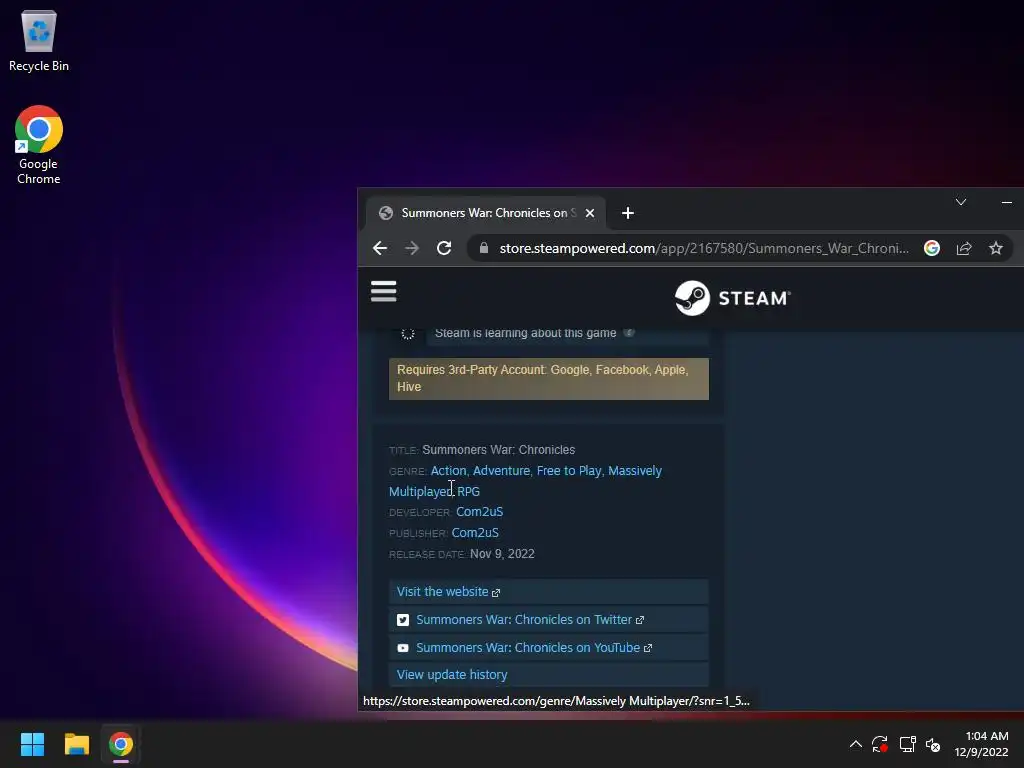Open the Adventure genre link
This screenshot has width=1024, height=768.
click(501, 471)
